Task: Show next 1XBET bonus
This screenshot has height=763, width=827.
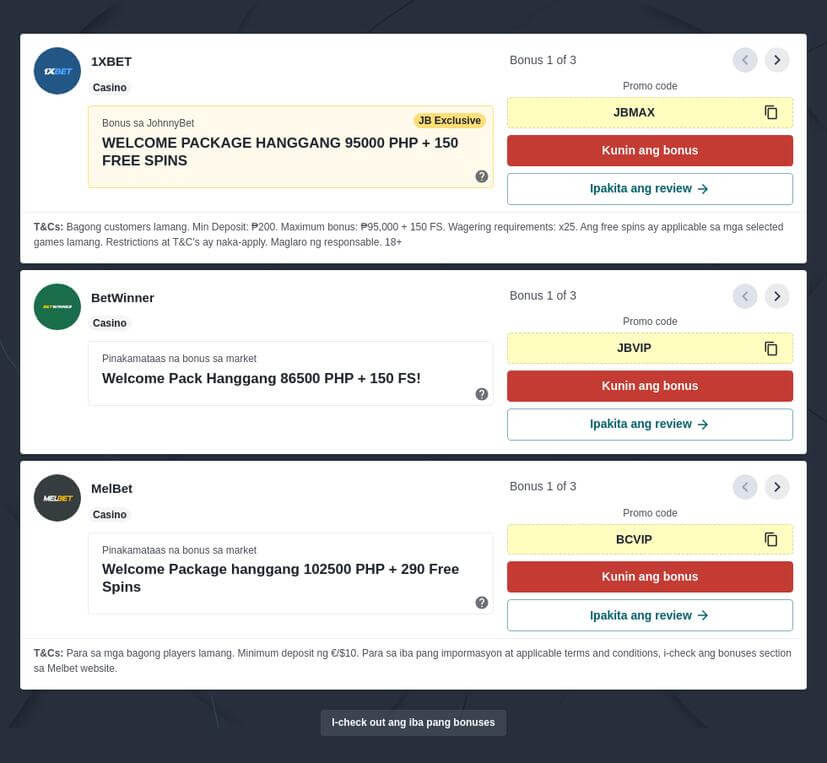Action: point(777,60)
